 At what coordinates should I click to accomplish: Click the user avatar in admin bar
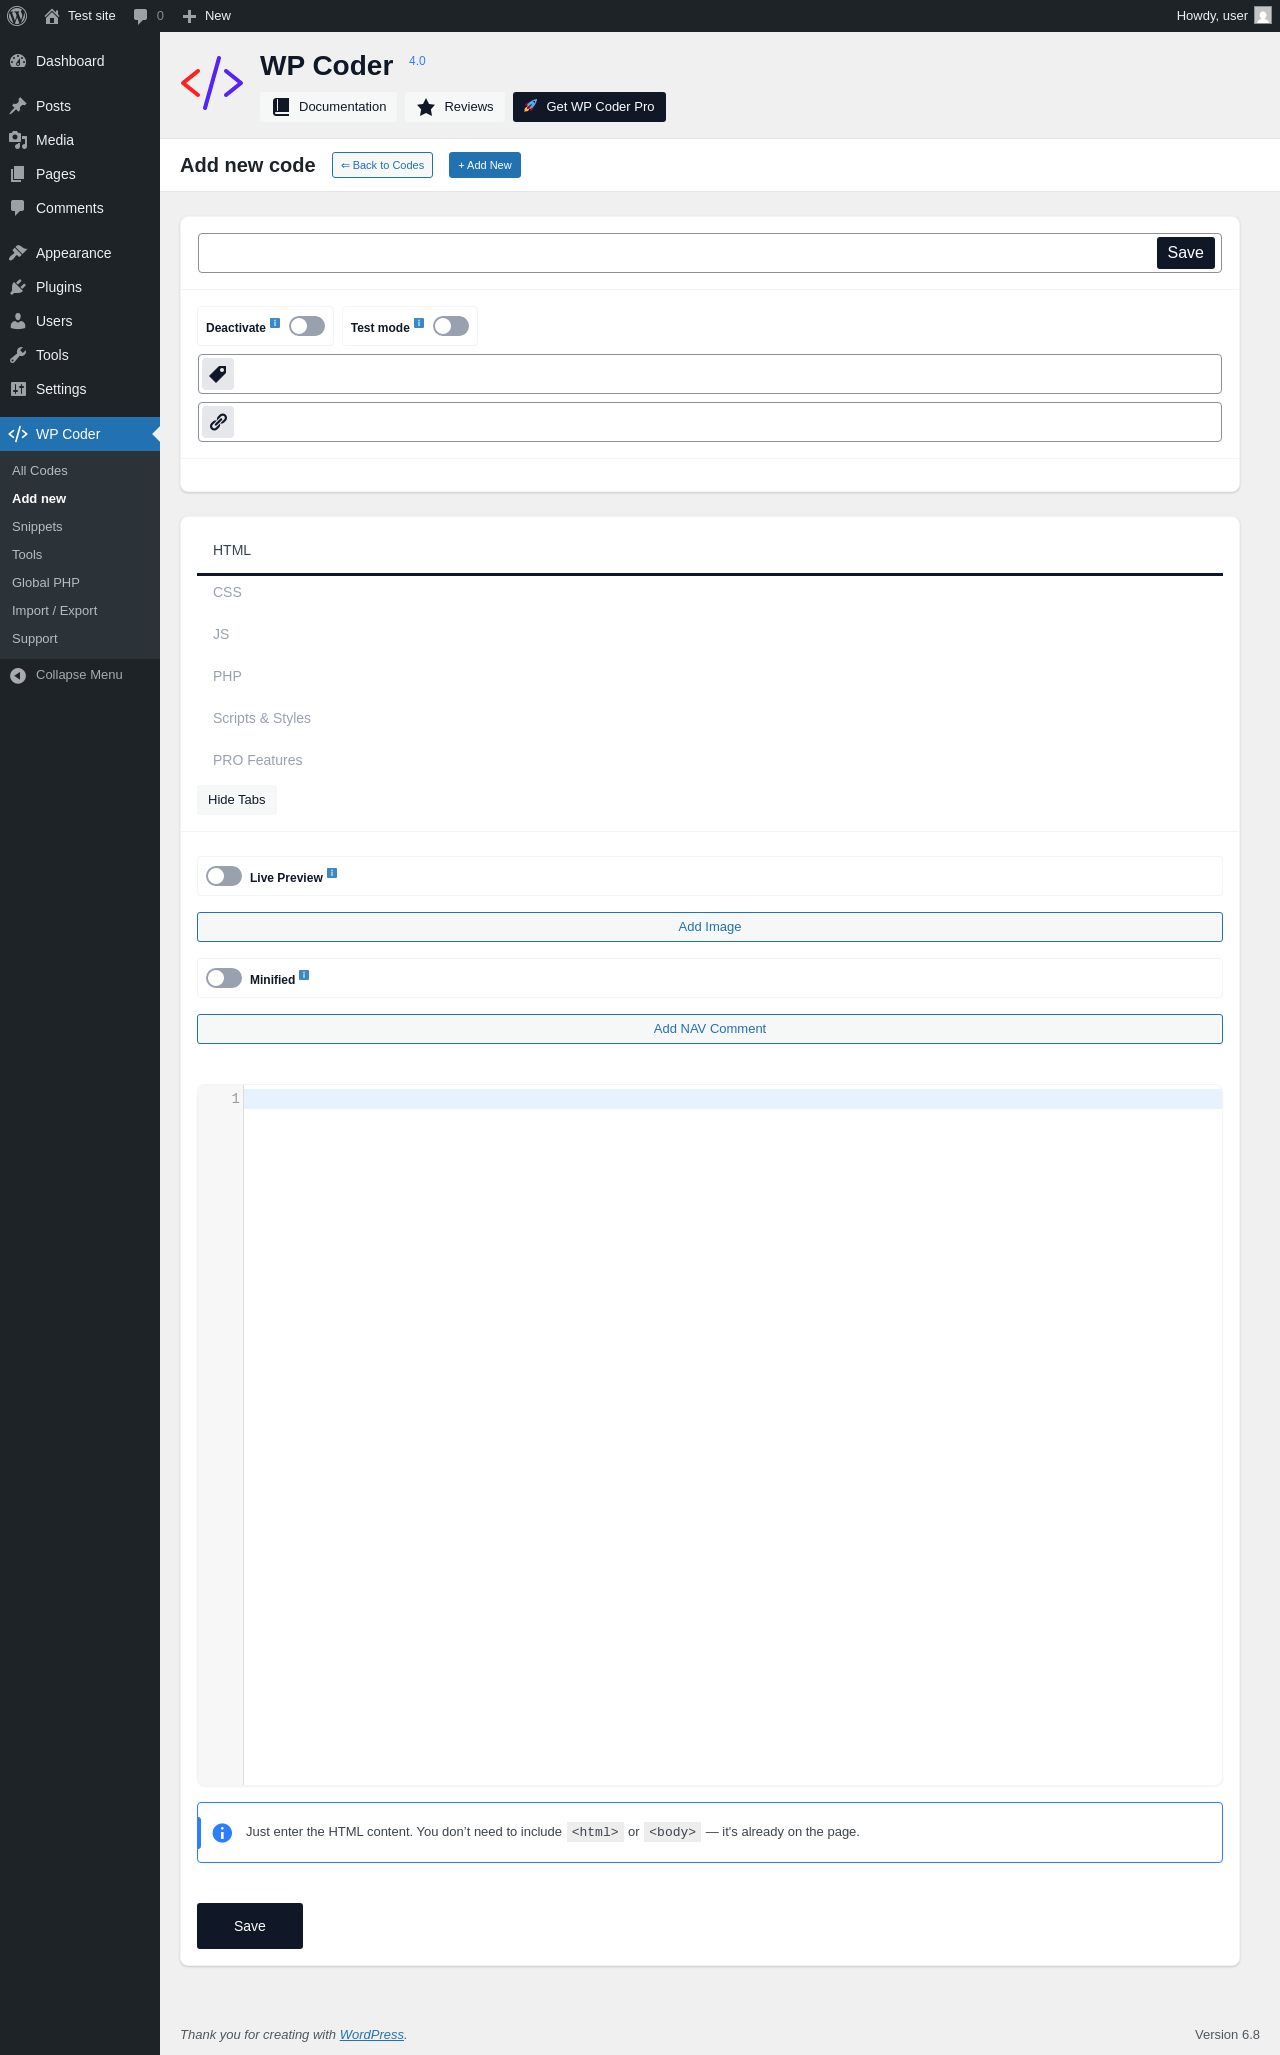click(x=1263, y=16)
